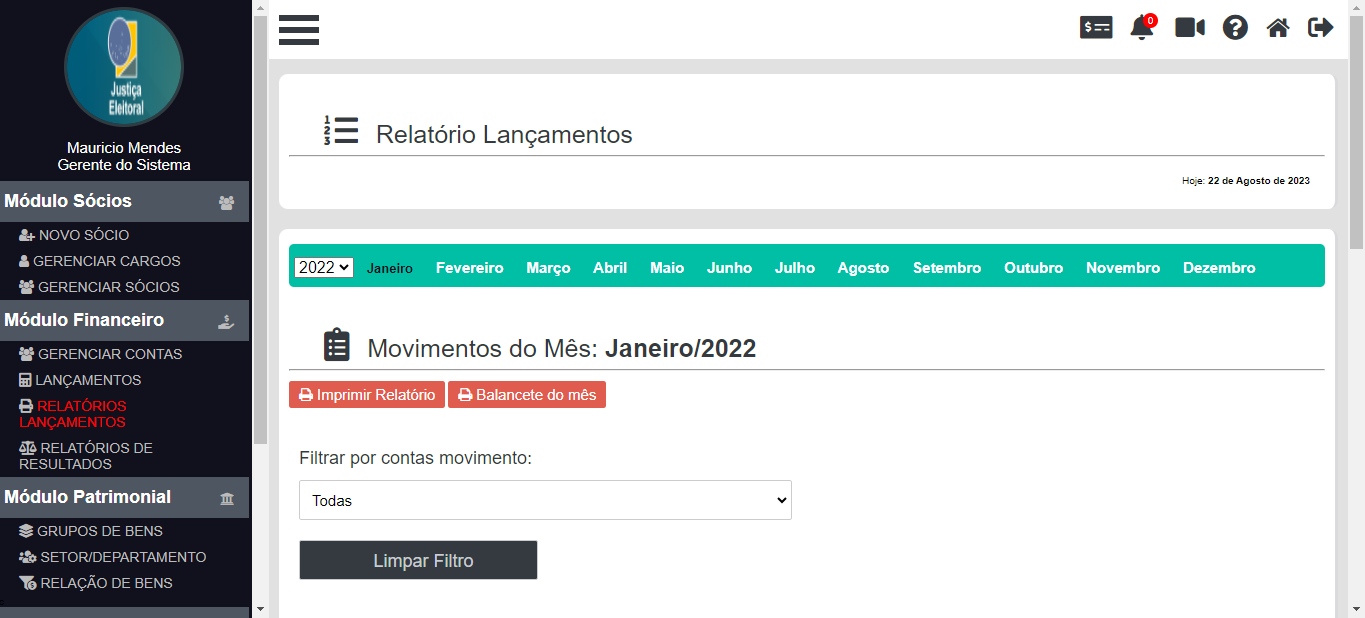Go to home via house icon

[x=1278, y=28]
